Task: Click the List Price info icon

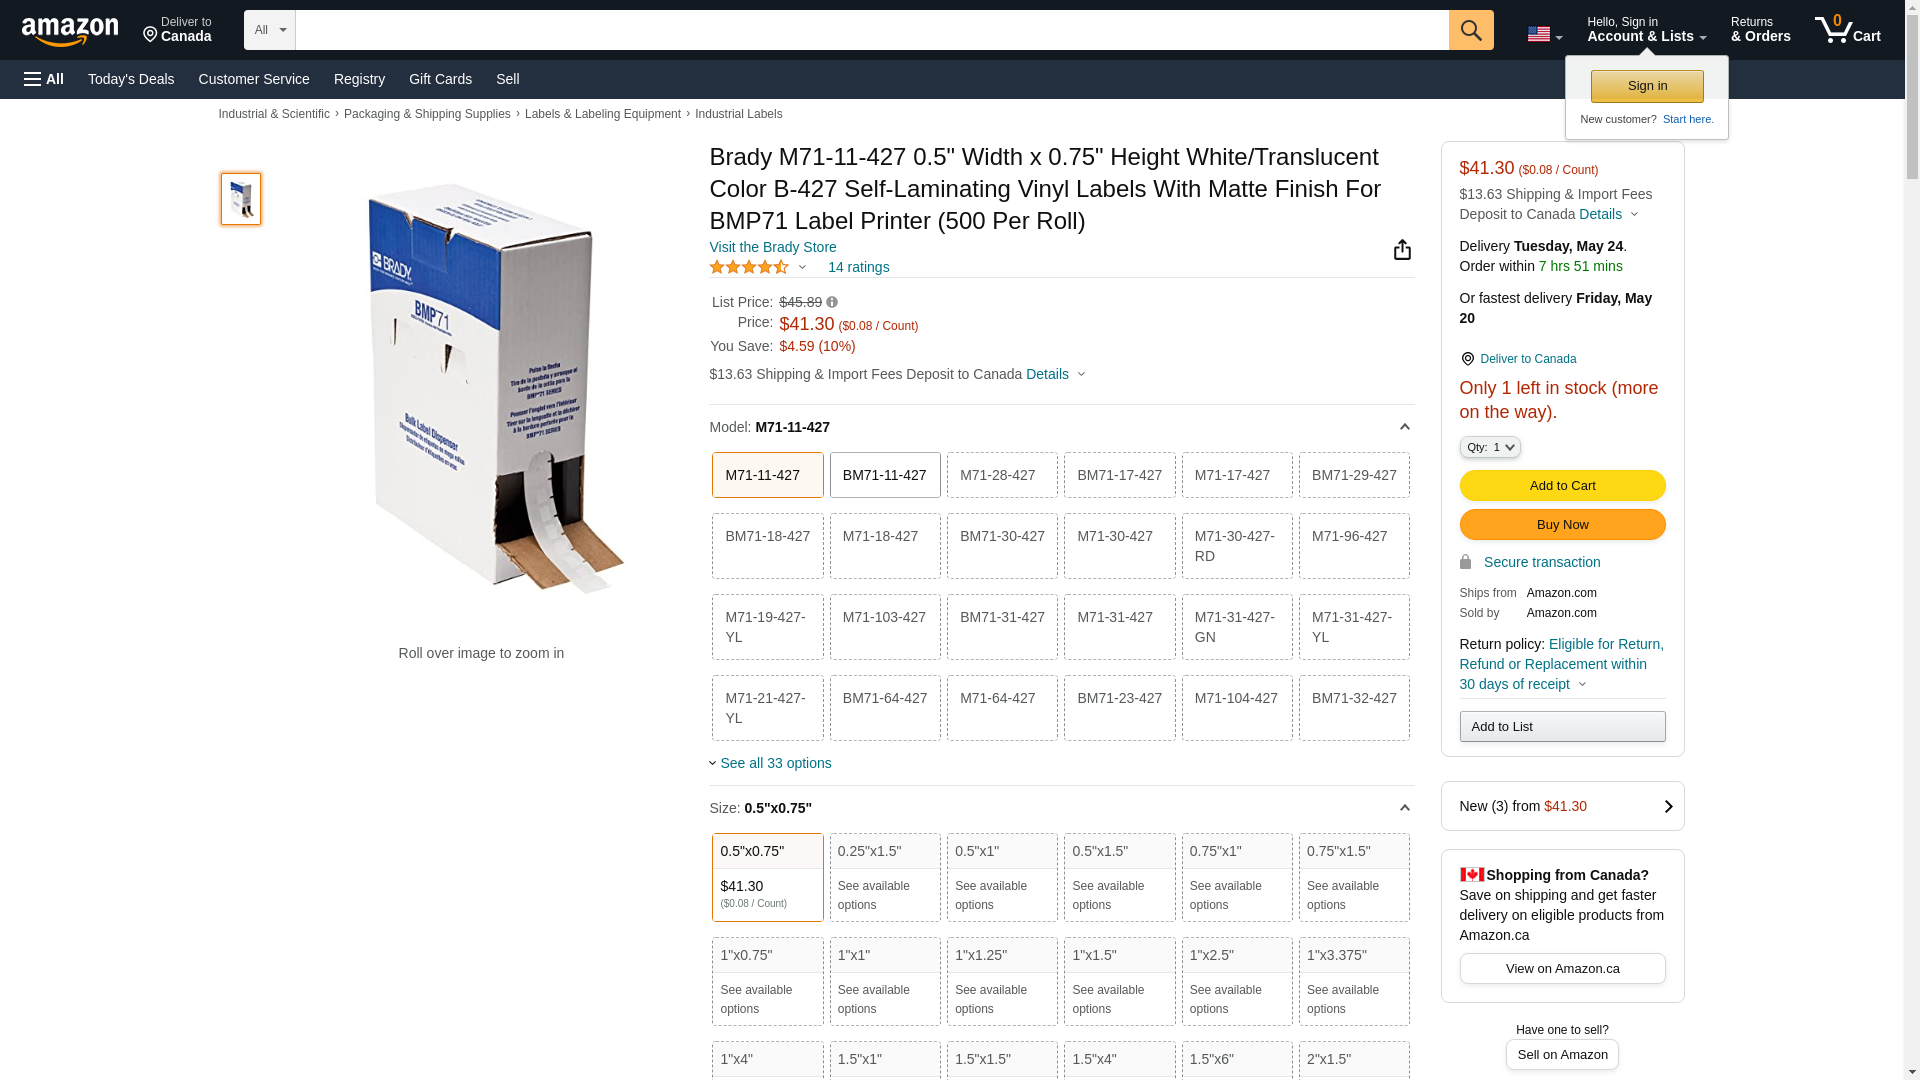Action: click(x=832, y=302)
